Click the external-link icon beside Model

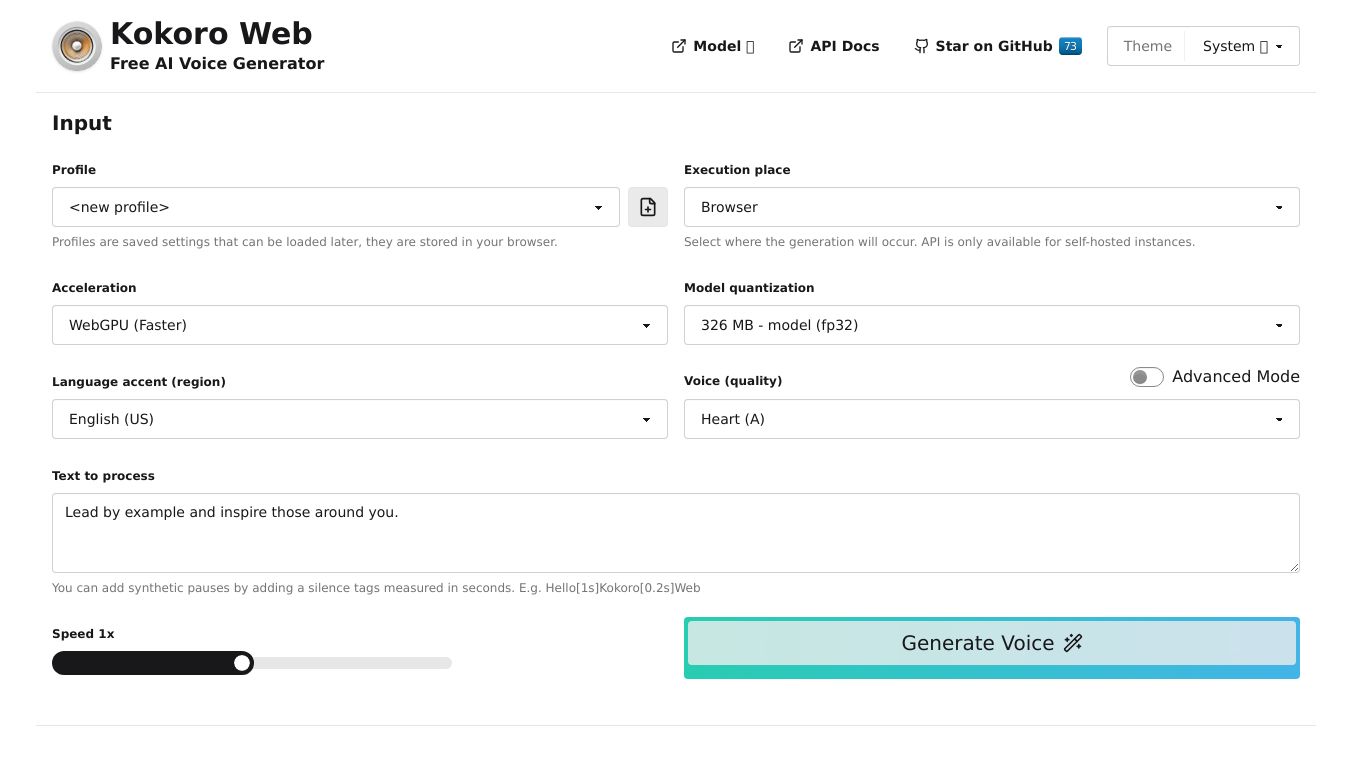pyautogui.click(x=679, y=46)
